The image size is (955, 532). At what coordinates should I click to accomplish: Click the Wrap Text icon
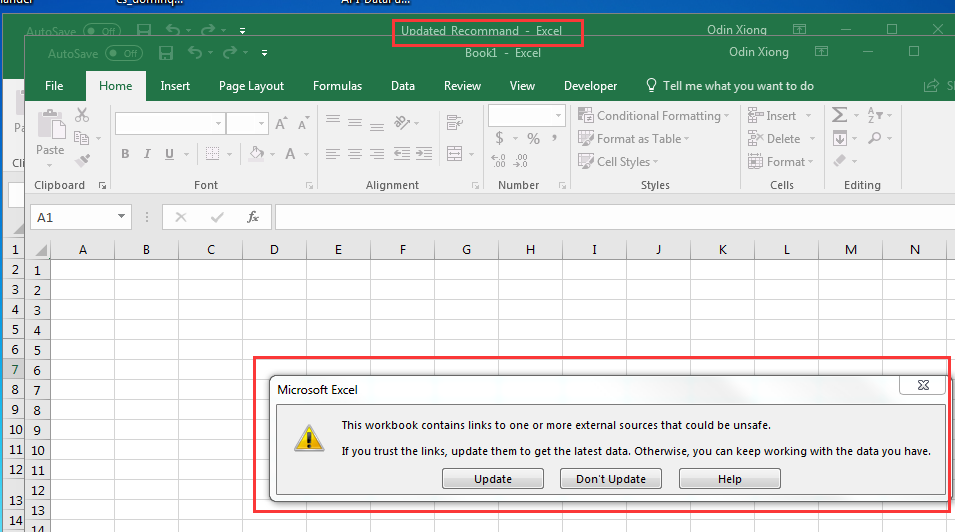click(x=454, y=122)
